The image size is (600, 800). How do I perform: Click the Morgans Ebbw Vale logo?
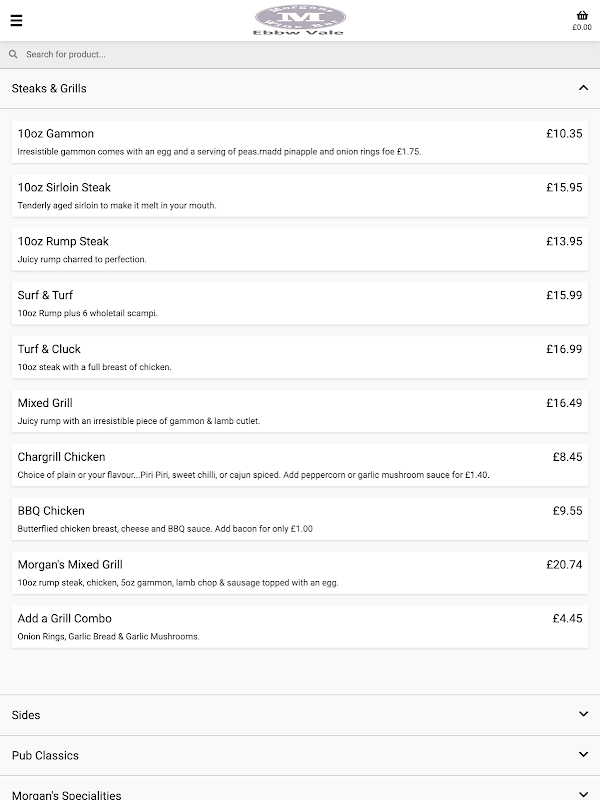(x=300, y=20)
